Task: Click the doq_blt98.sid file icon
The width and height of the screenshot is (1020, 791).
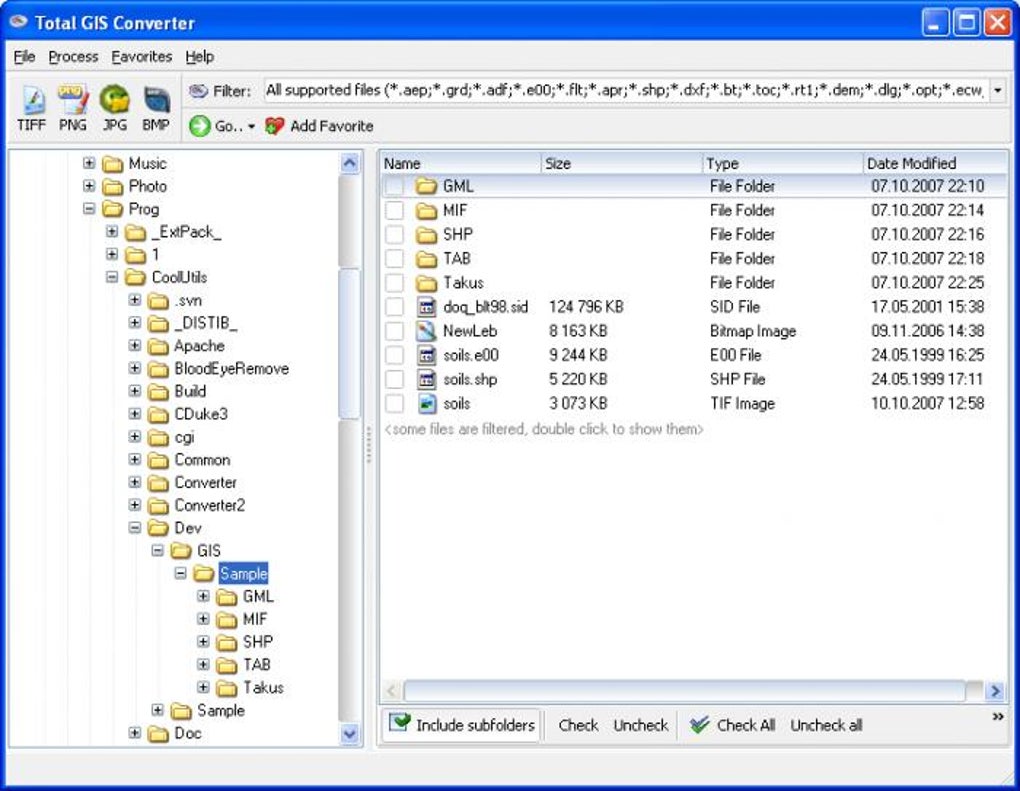Action: [426, 307]
